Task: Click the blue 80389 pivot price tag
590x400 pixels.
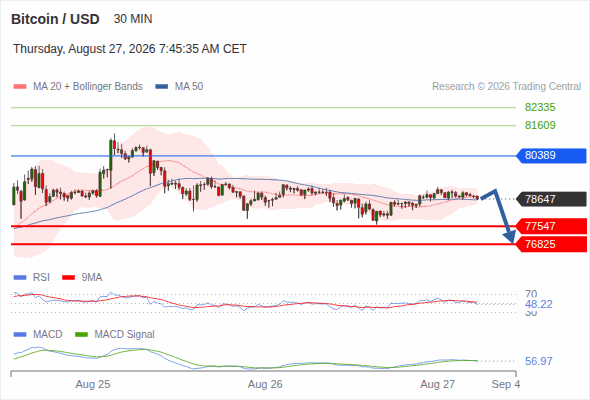Action: (551, 155)
